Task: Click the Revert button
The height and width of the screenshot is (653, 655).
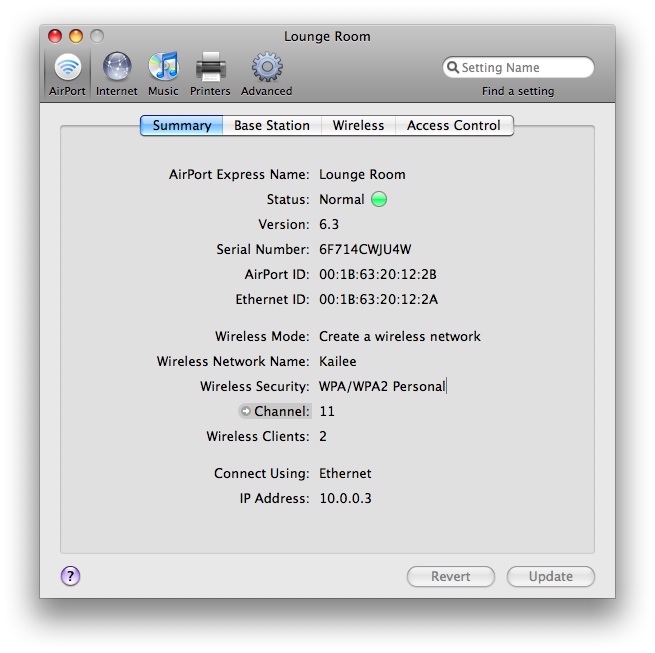Action: point(451,577)
